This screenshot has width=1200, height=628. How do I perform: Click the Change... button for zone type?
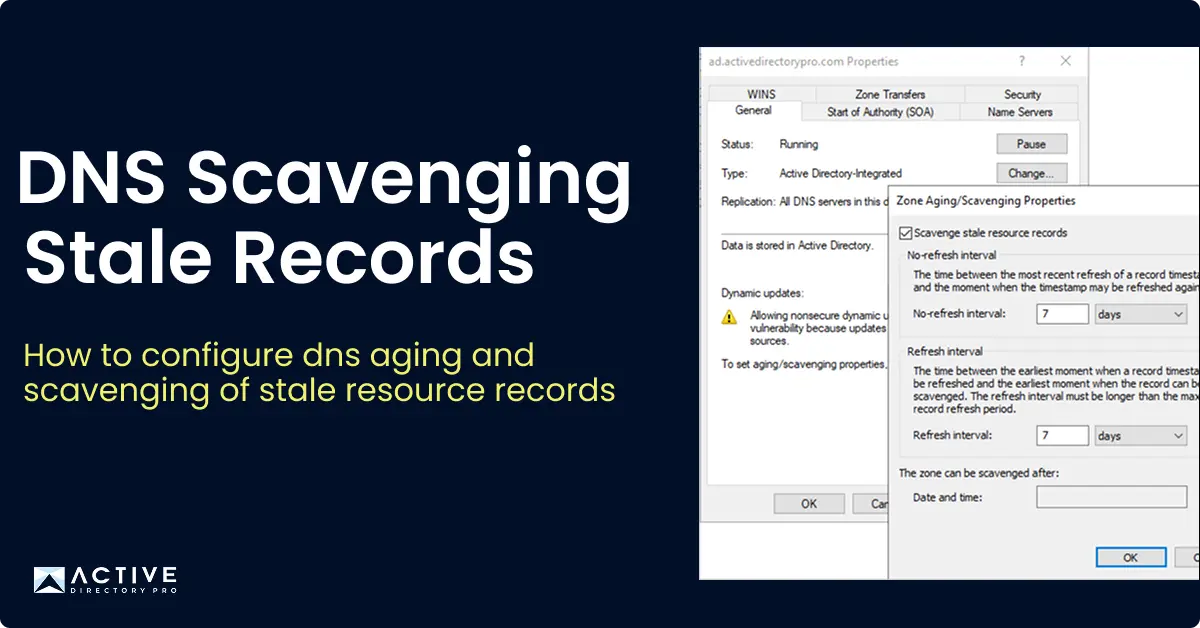[x=1031, y=173]
